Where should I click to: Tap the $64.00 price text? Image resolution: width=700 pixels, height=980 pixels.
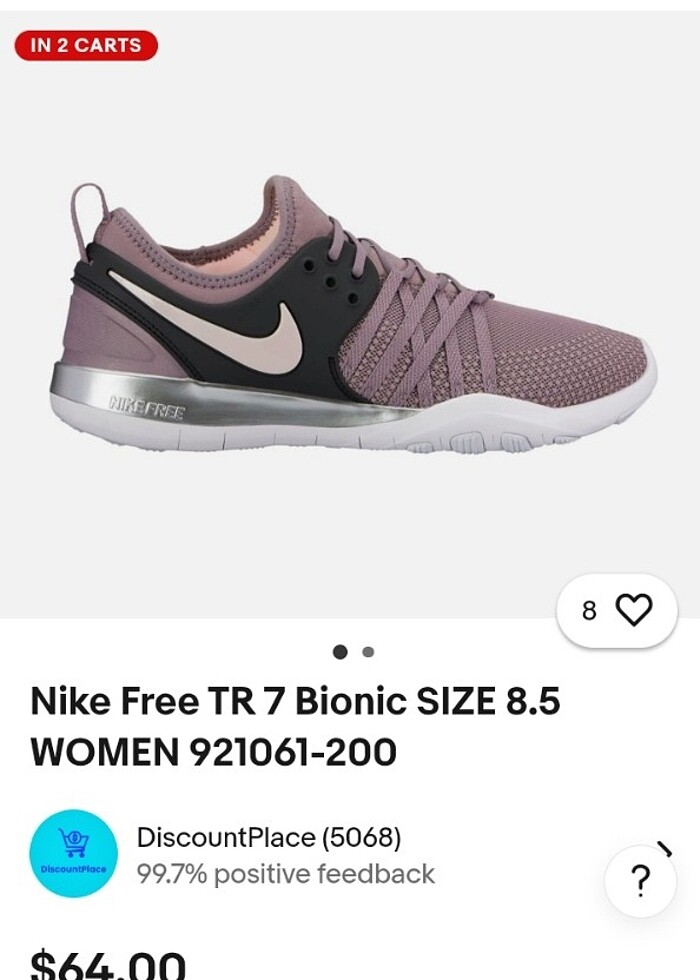click(108, 964)
